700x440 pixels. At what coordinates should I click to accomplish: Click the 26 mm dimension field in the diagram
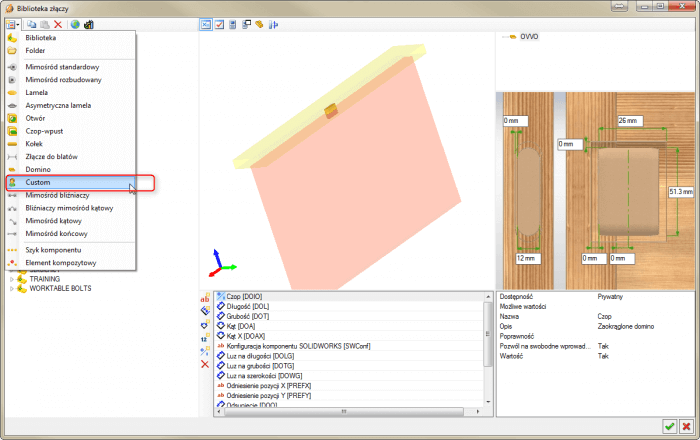(x=630, y=120)
